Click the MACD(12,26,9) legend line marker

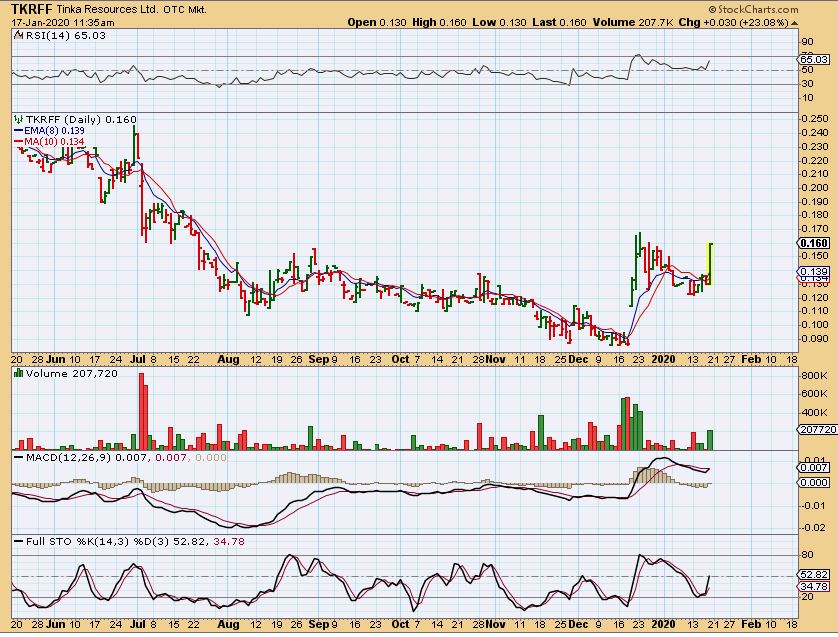pos(18,457)
